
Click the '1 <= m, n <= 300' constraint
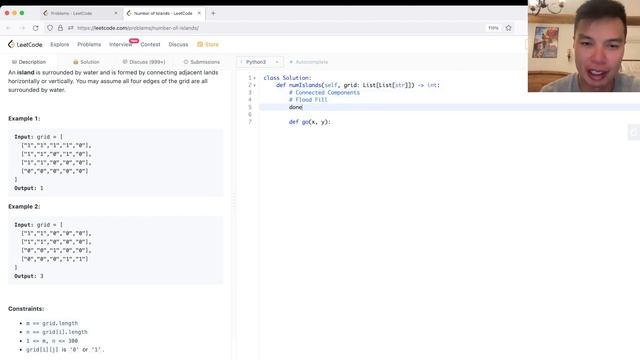pos(52,341)
